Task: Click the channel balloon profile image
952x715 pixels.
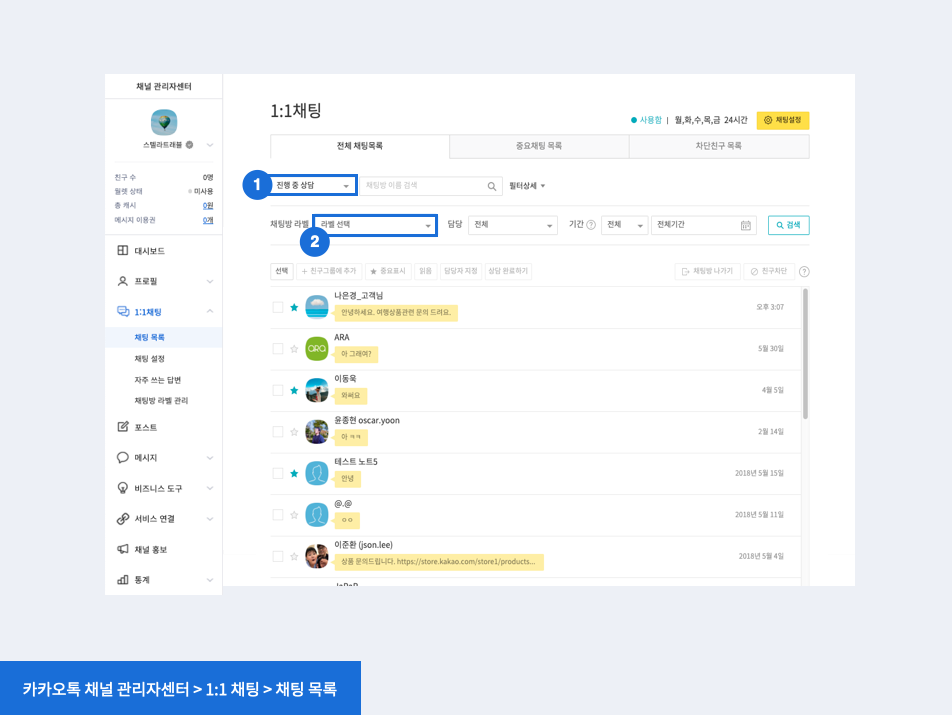Action: tap(164, 122)
